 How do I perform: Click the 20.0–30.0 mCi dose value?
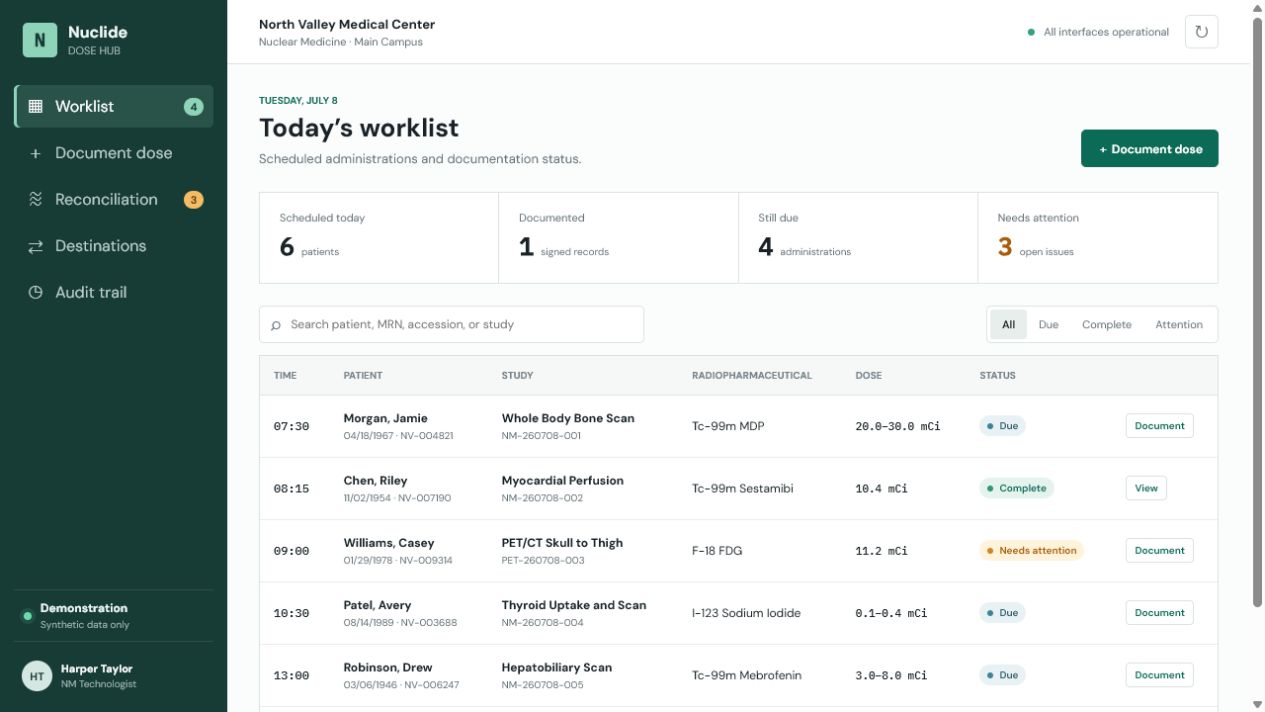pyautogui.click(x=898, y=426)
